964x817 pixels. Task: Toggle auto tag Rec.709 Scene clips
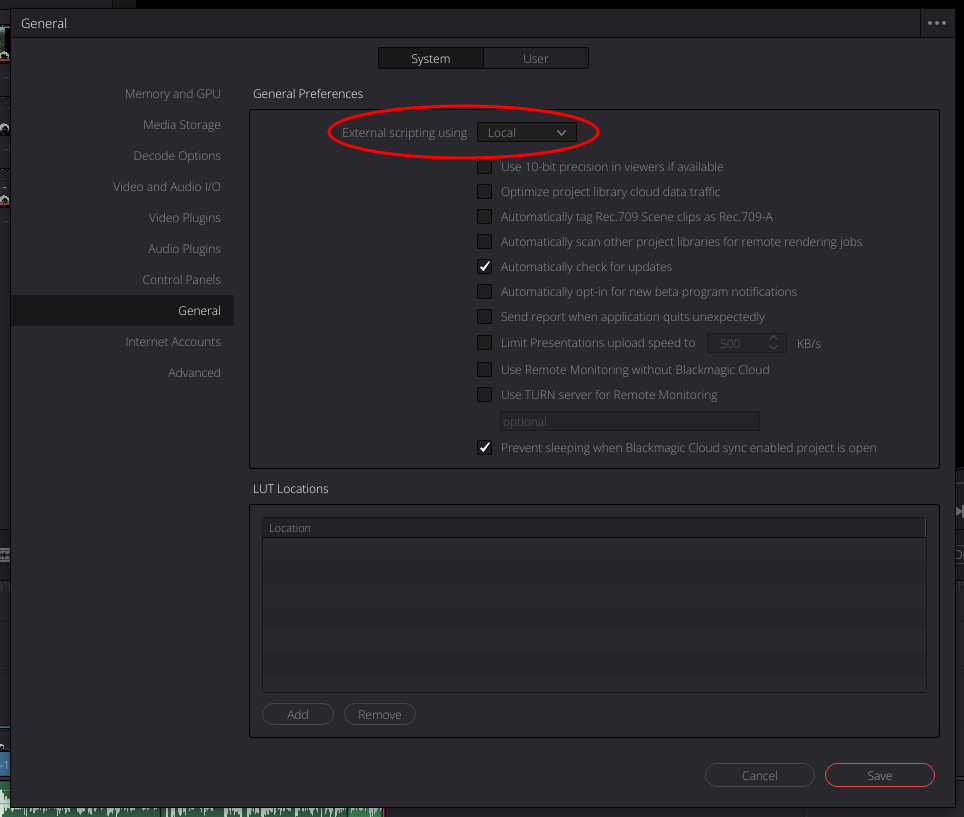coord(484,216)
